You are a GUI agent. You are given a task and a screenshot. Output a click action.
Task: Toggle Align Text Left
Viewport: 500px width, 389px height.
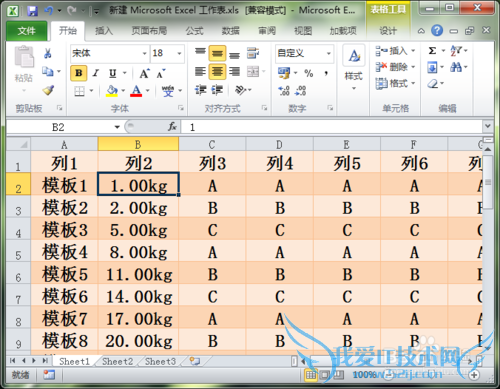[x=200, y=71]
